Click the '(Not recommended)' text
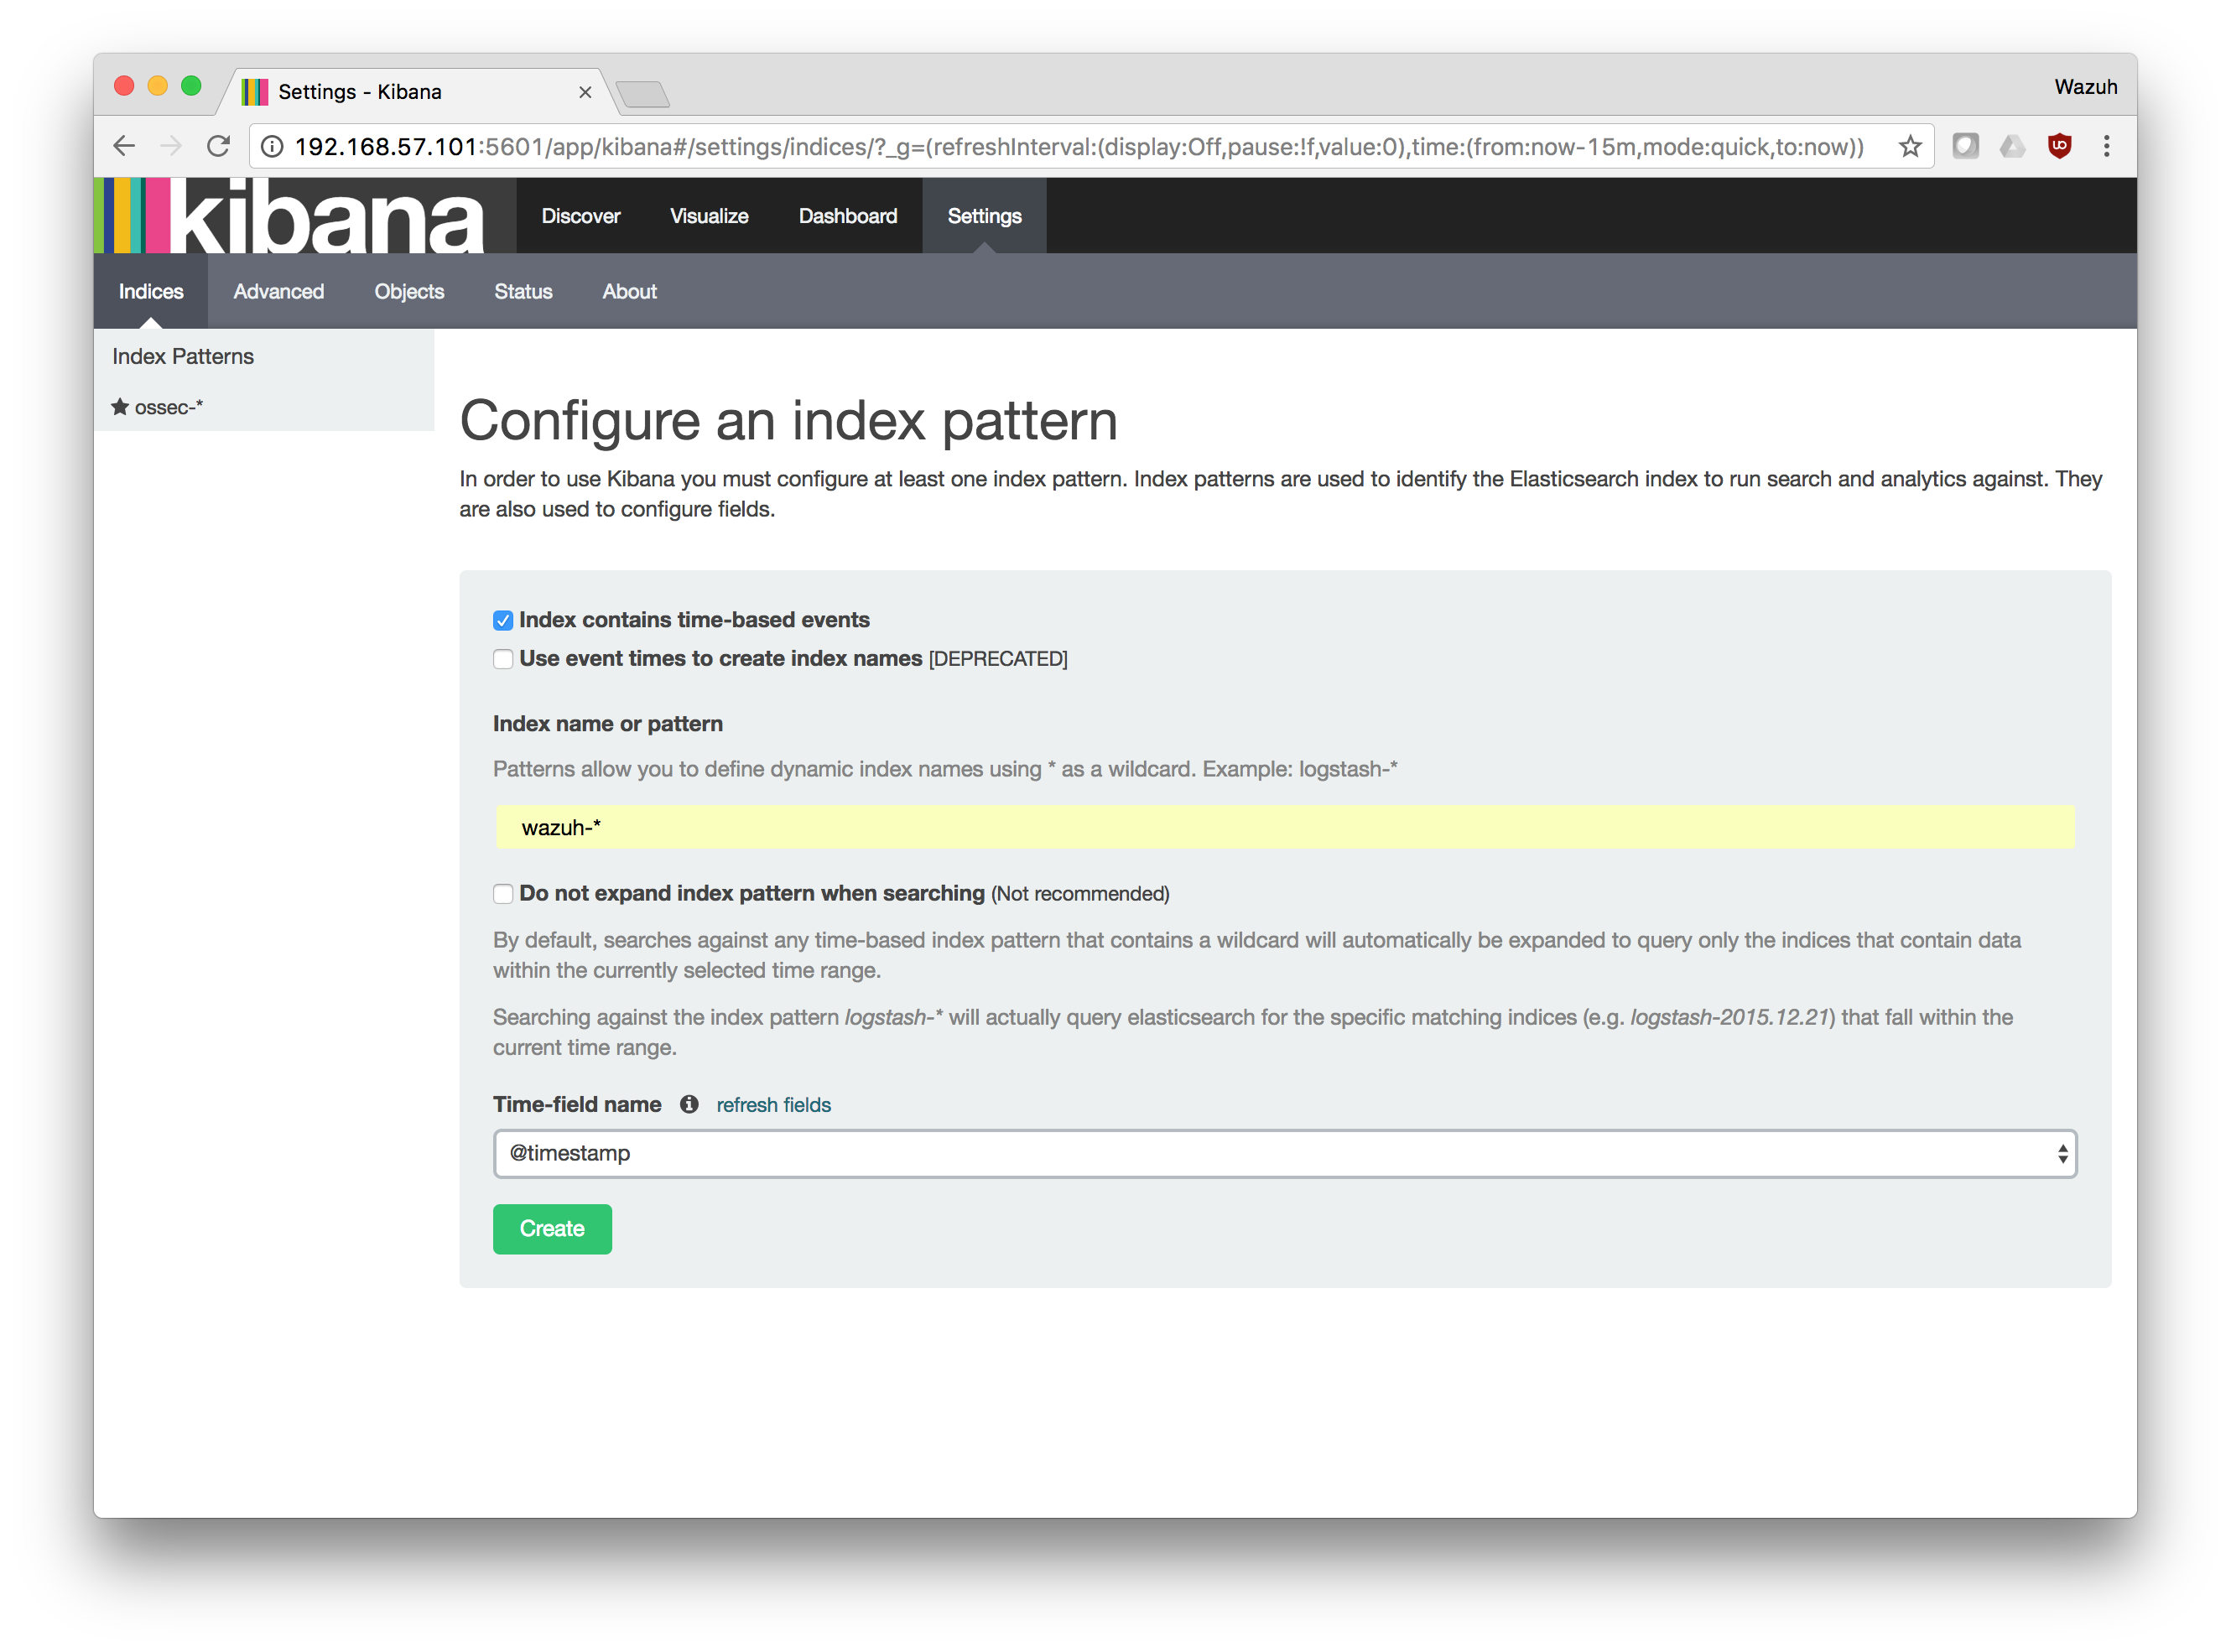This screenshot has height=1652, width=2231. 1080,894
